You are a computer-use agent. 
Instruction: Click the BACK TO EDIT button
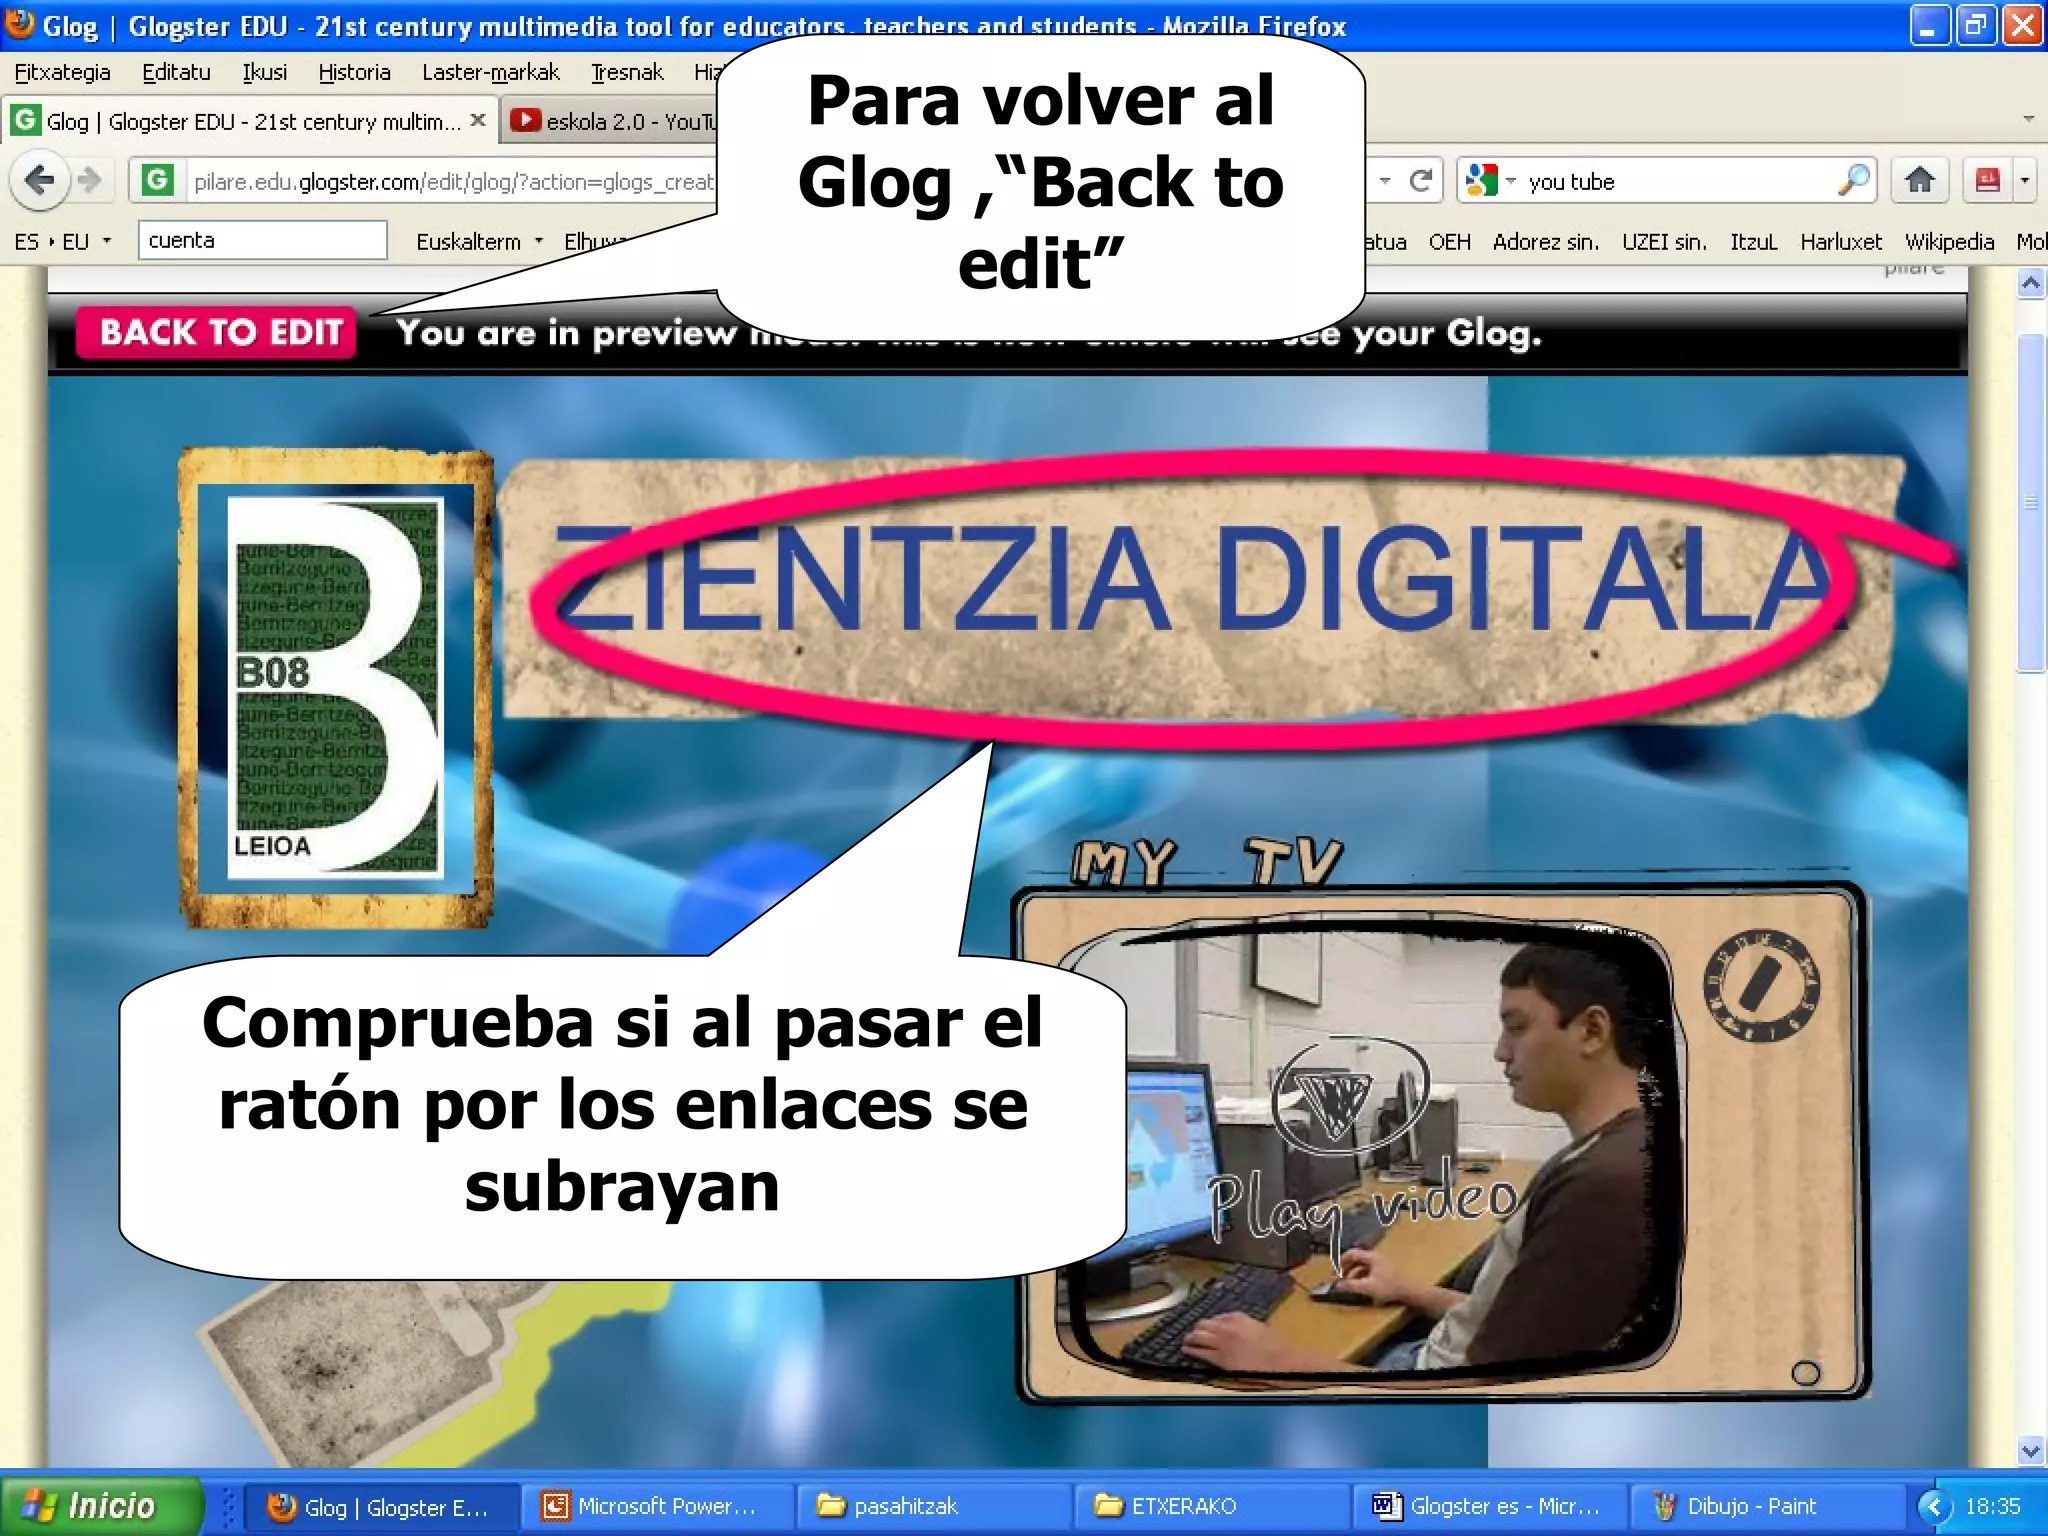point(216,333)
